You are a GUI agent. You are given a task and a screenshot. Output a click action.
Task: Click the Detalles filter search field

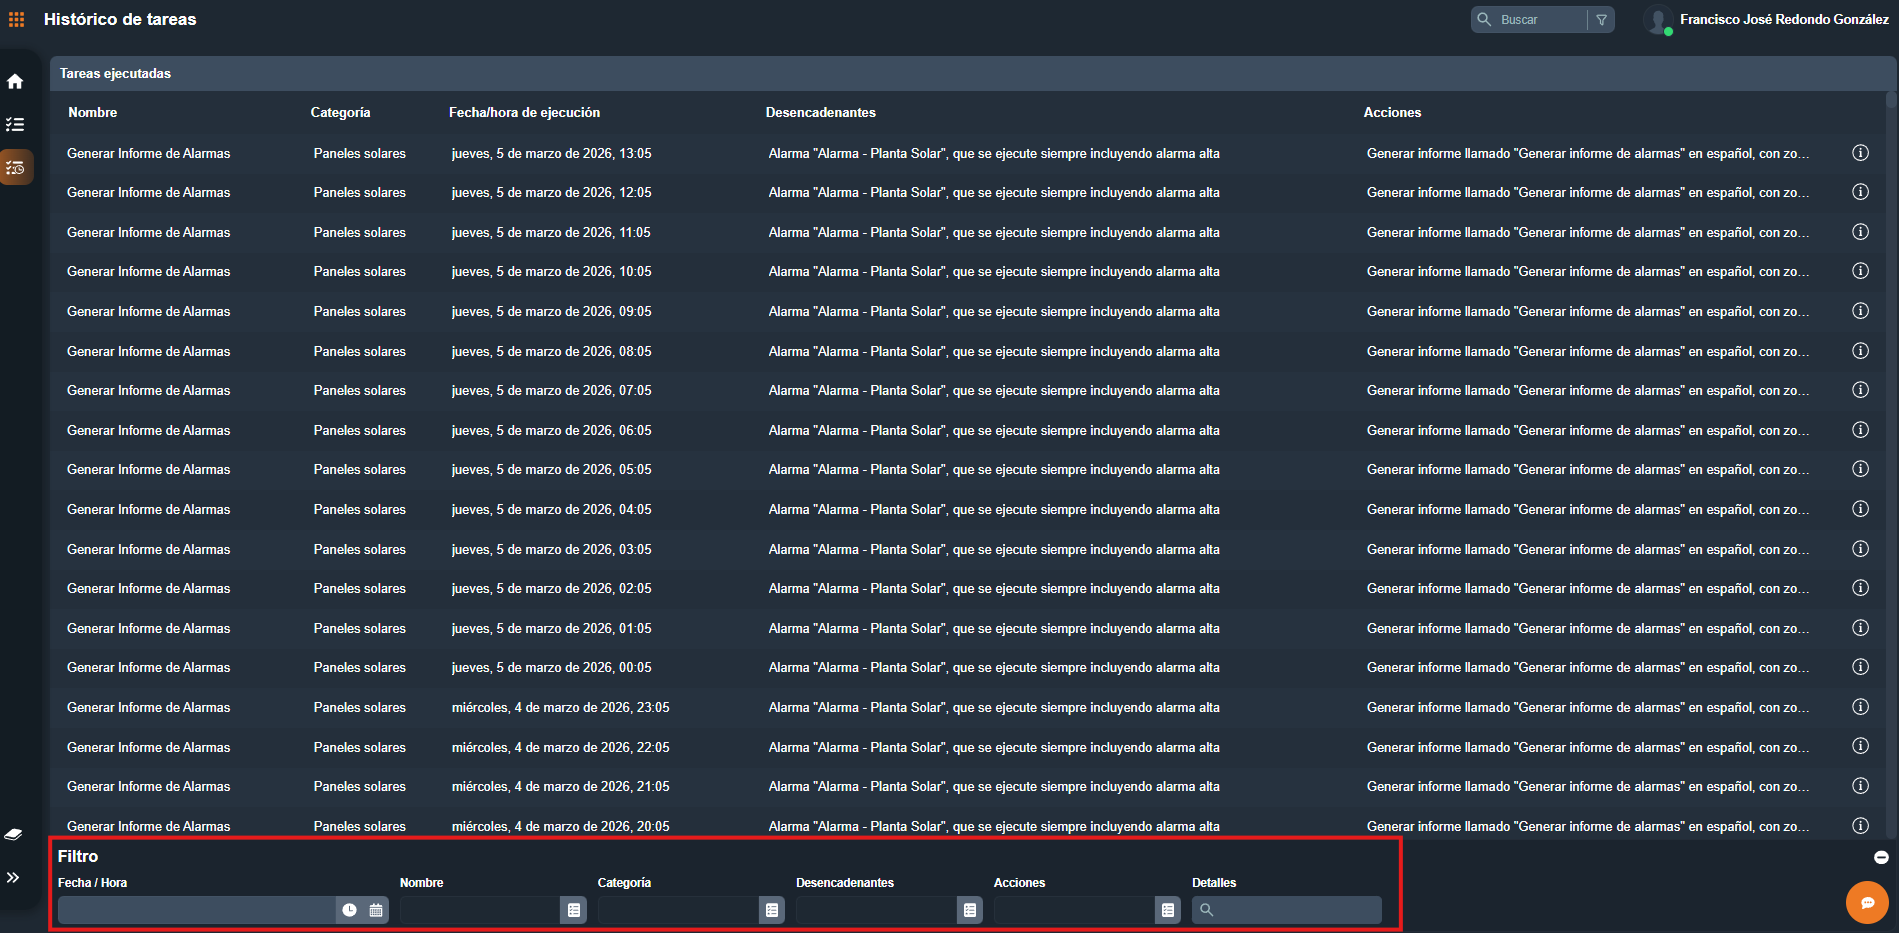click(1295, 910)
